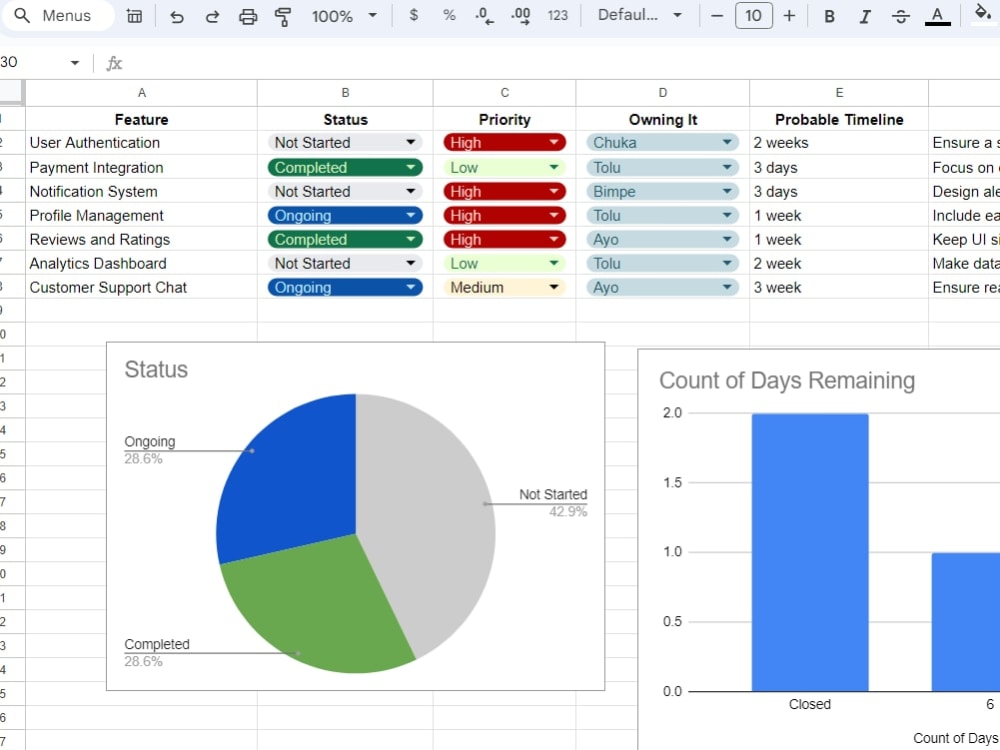Select column D header
The image size is (1000, 750).
click(663, 93)
